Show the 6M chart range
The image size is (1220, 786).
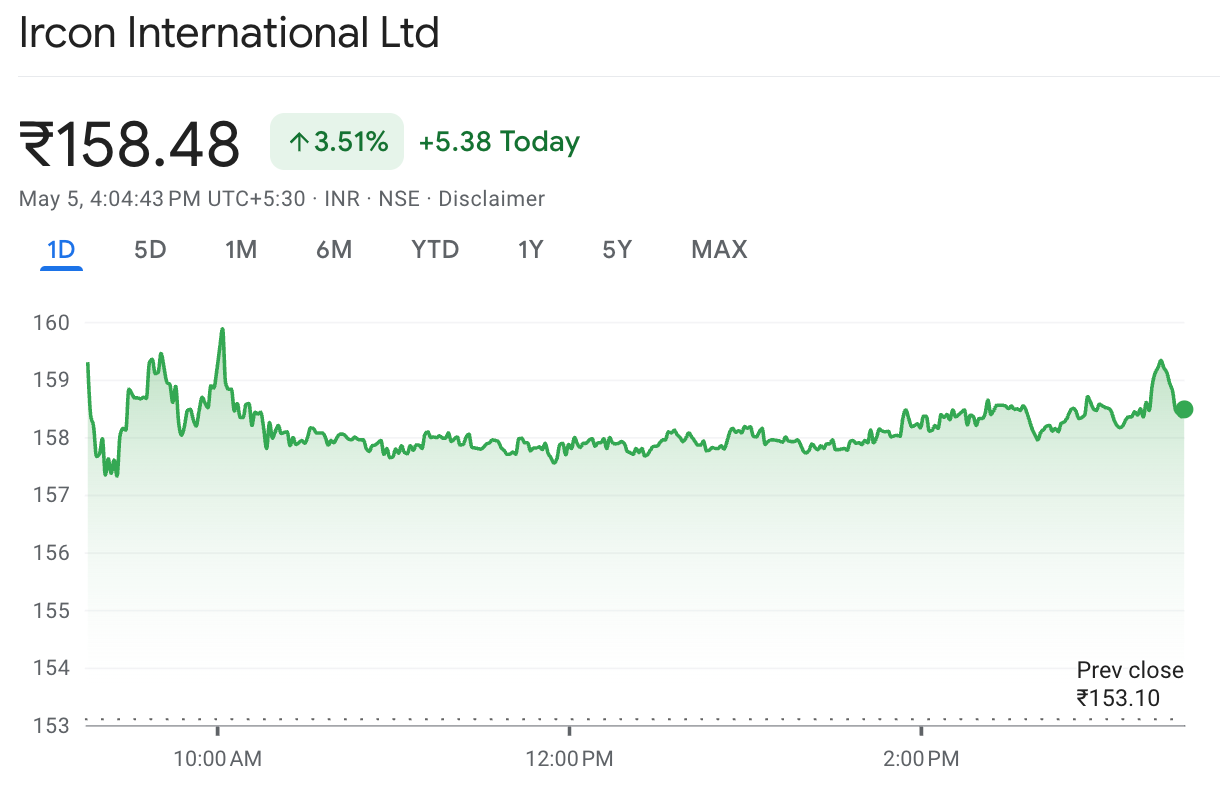334,249
